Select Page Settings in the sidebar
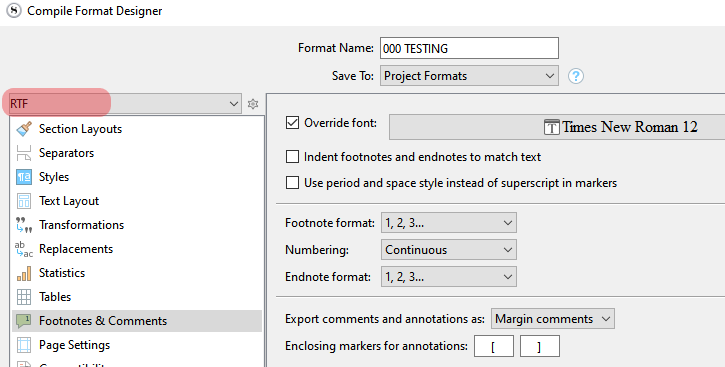 (137, 345)
